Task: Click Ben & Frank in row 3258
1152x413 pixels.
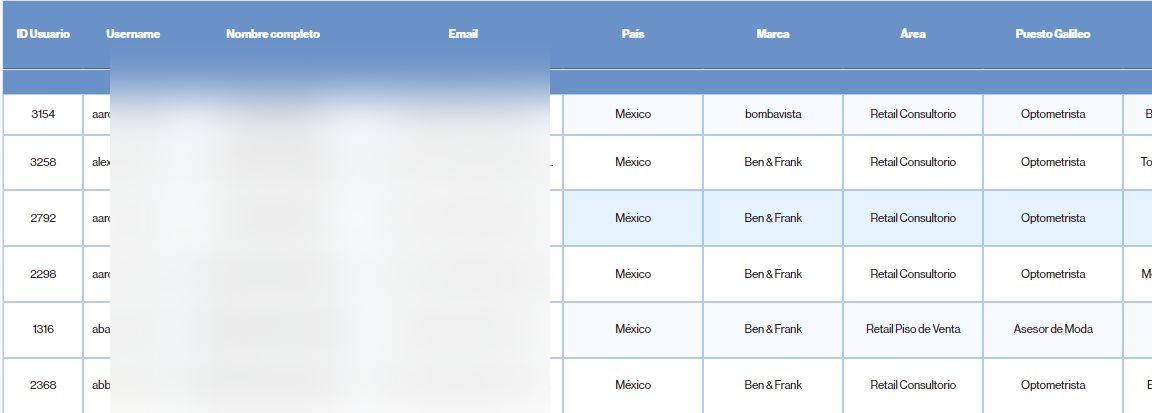Action: pyautogui.click(x=773, y=162)
